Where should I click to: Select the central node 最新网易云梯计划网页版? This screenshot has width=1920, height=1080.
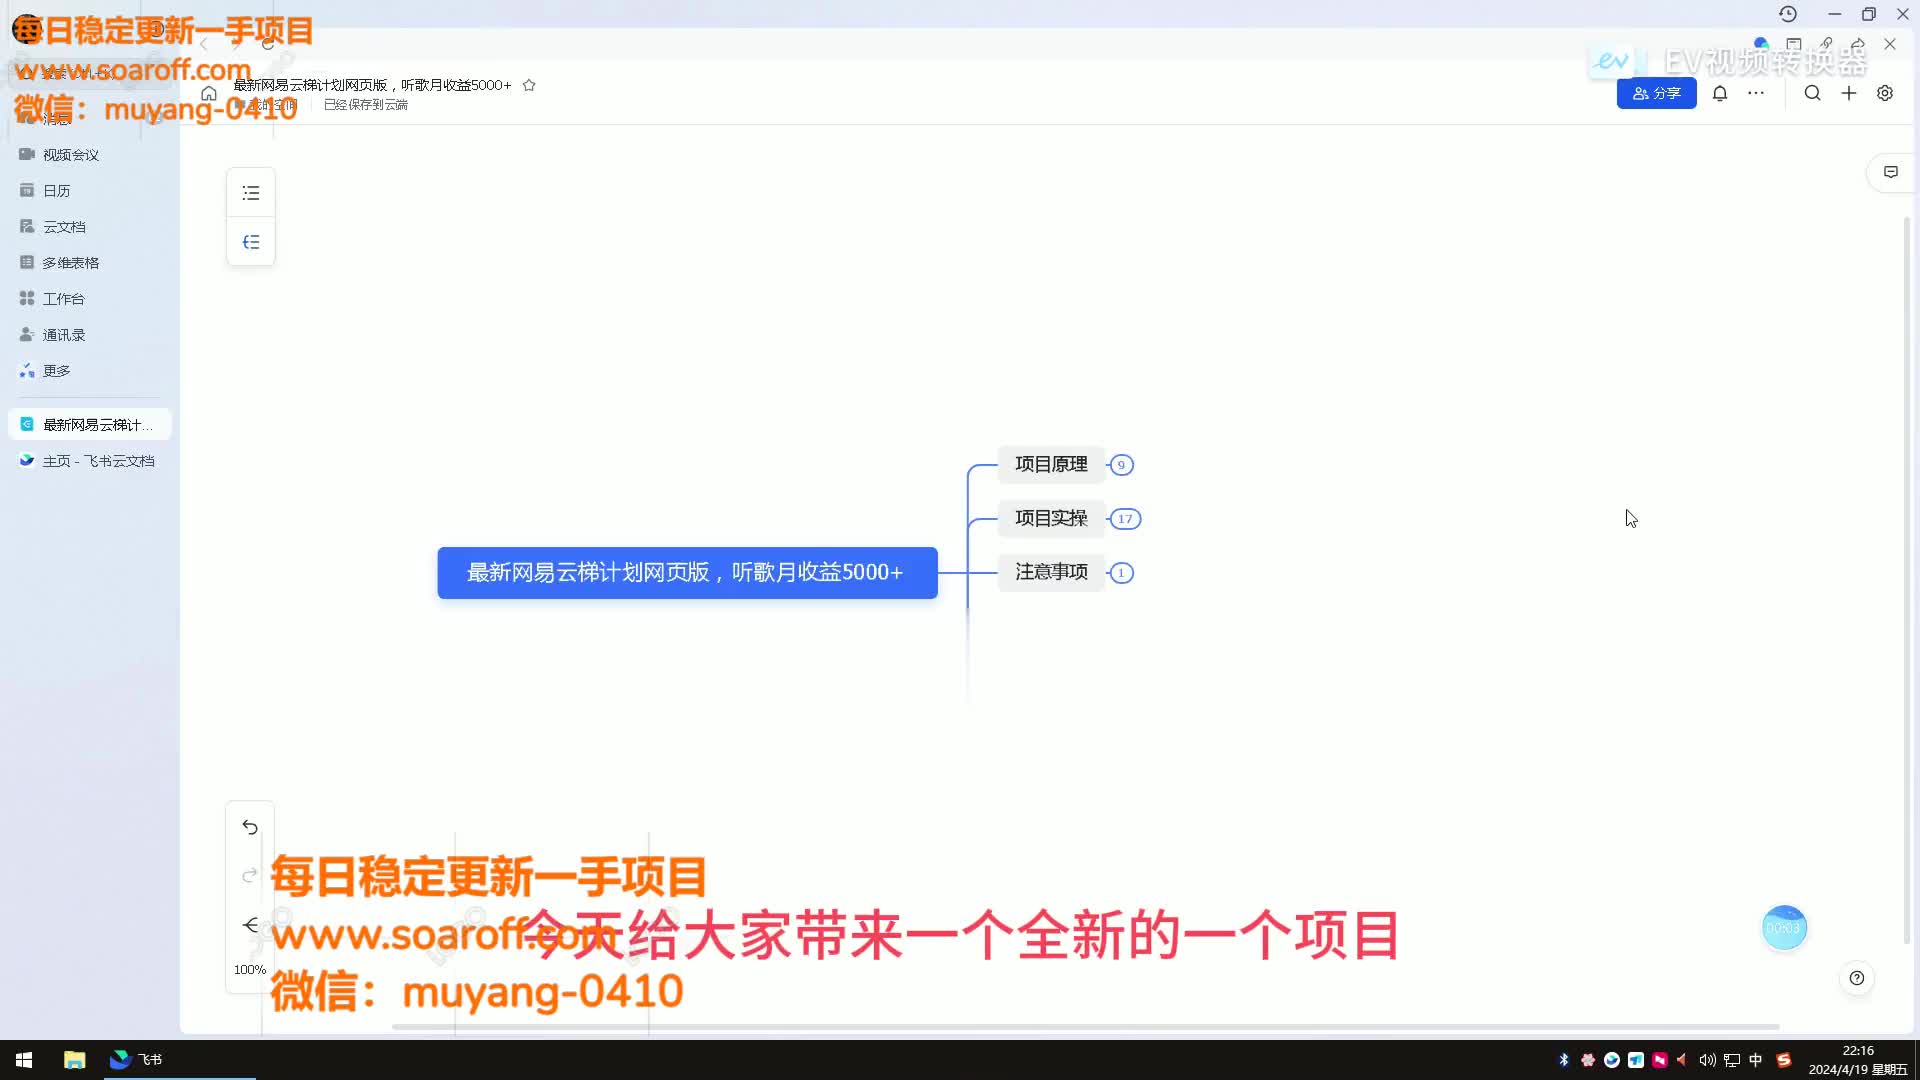(687, 573)
